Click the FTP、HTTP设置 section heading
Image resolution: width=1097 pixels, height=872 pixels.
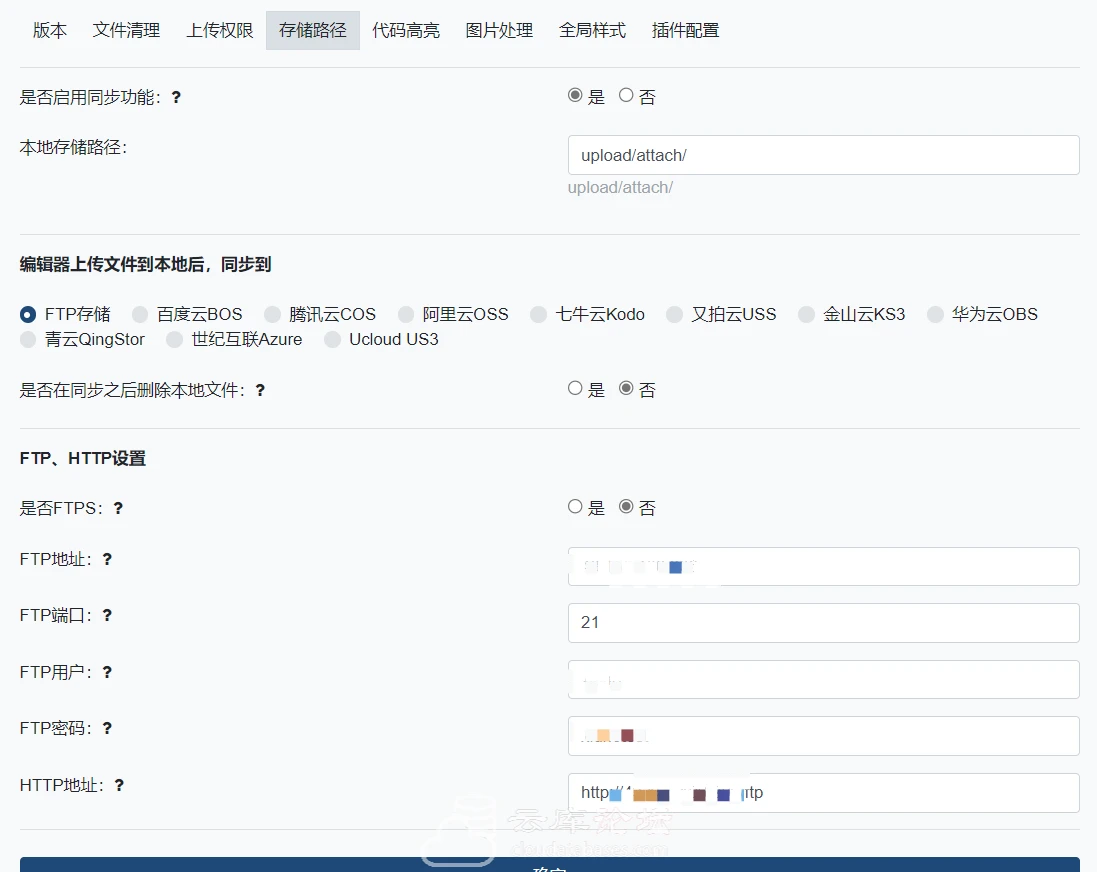(83, 458)
